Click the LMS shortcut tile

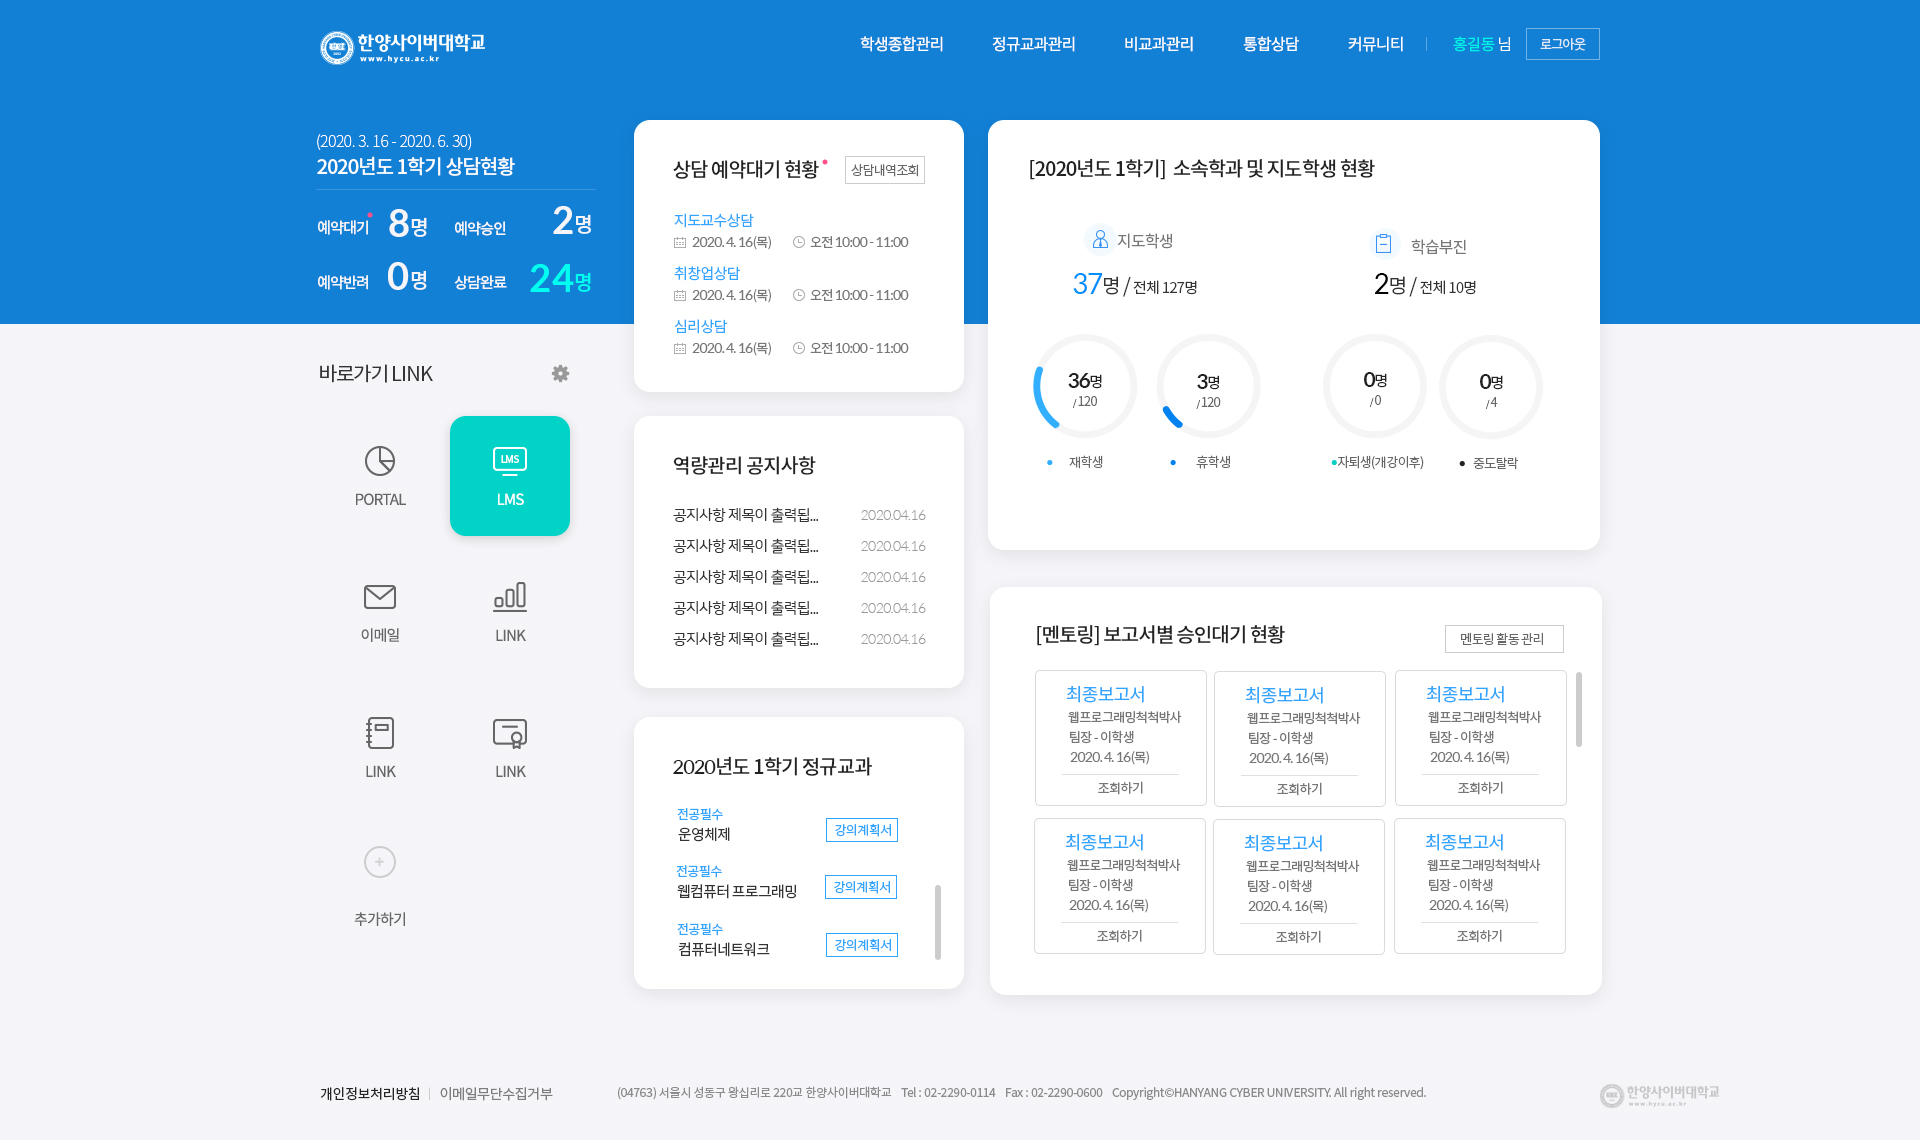pyautogui.click(x=510, y=476)
